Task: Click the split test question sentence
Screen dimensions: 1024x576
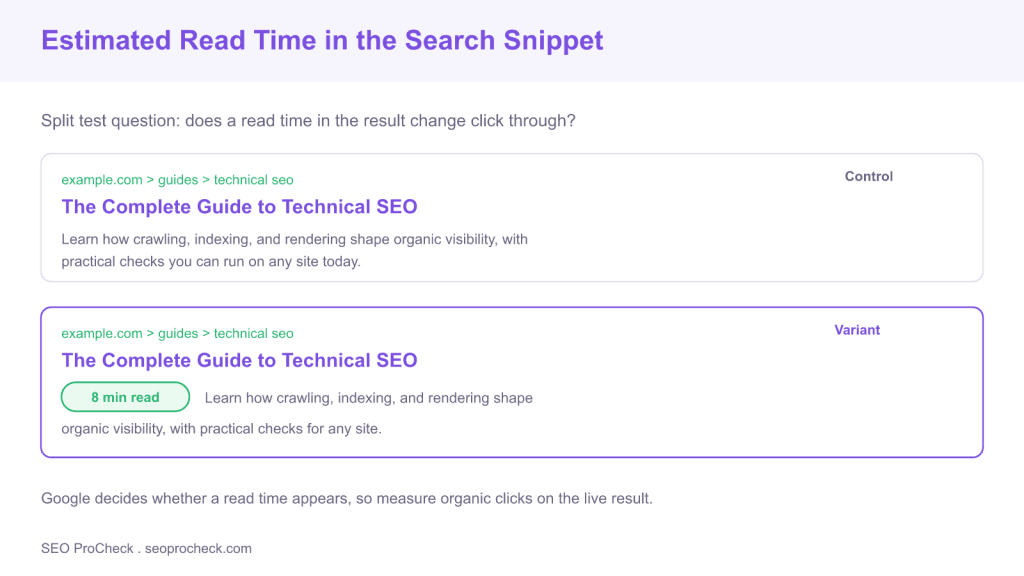Action: [308, 121]
